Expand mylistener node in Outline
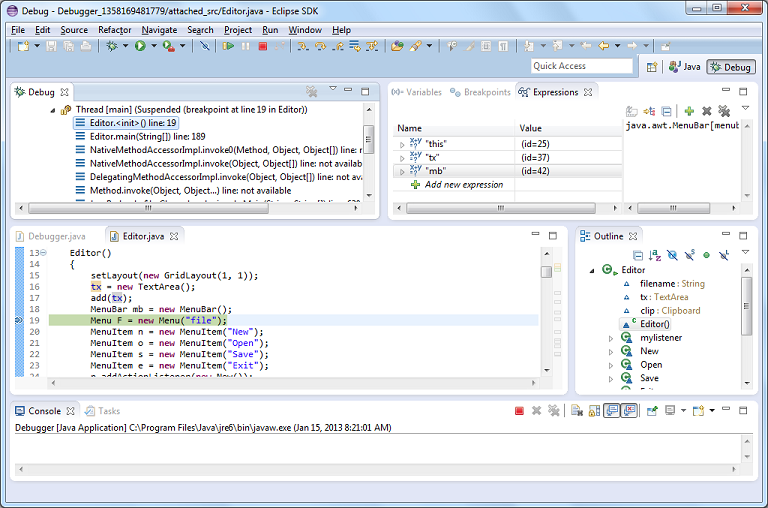 611,339
